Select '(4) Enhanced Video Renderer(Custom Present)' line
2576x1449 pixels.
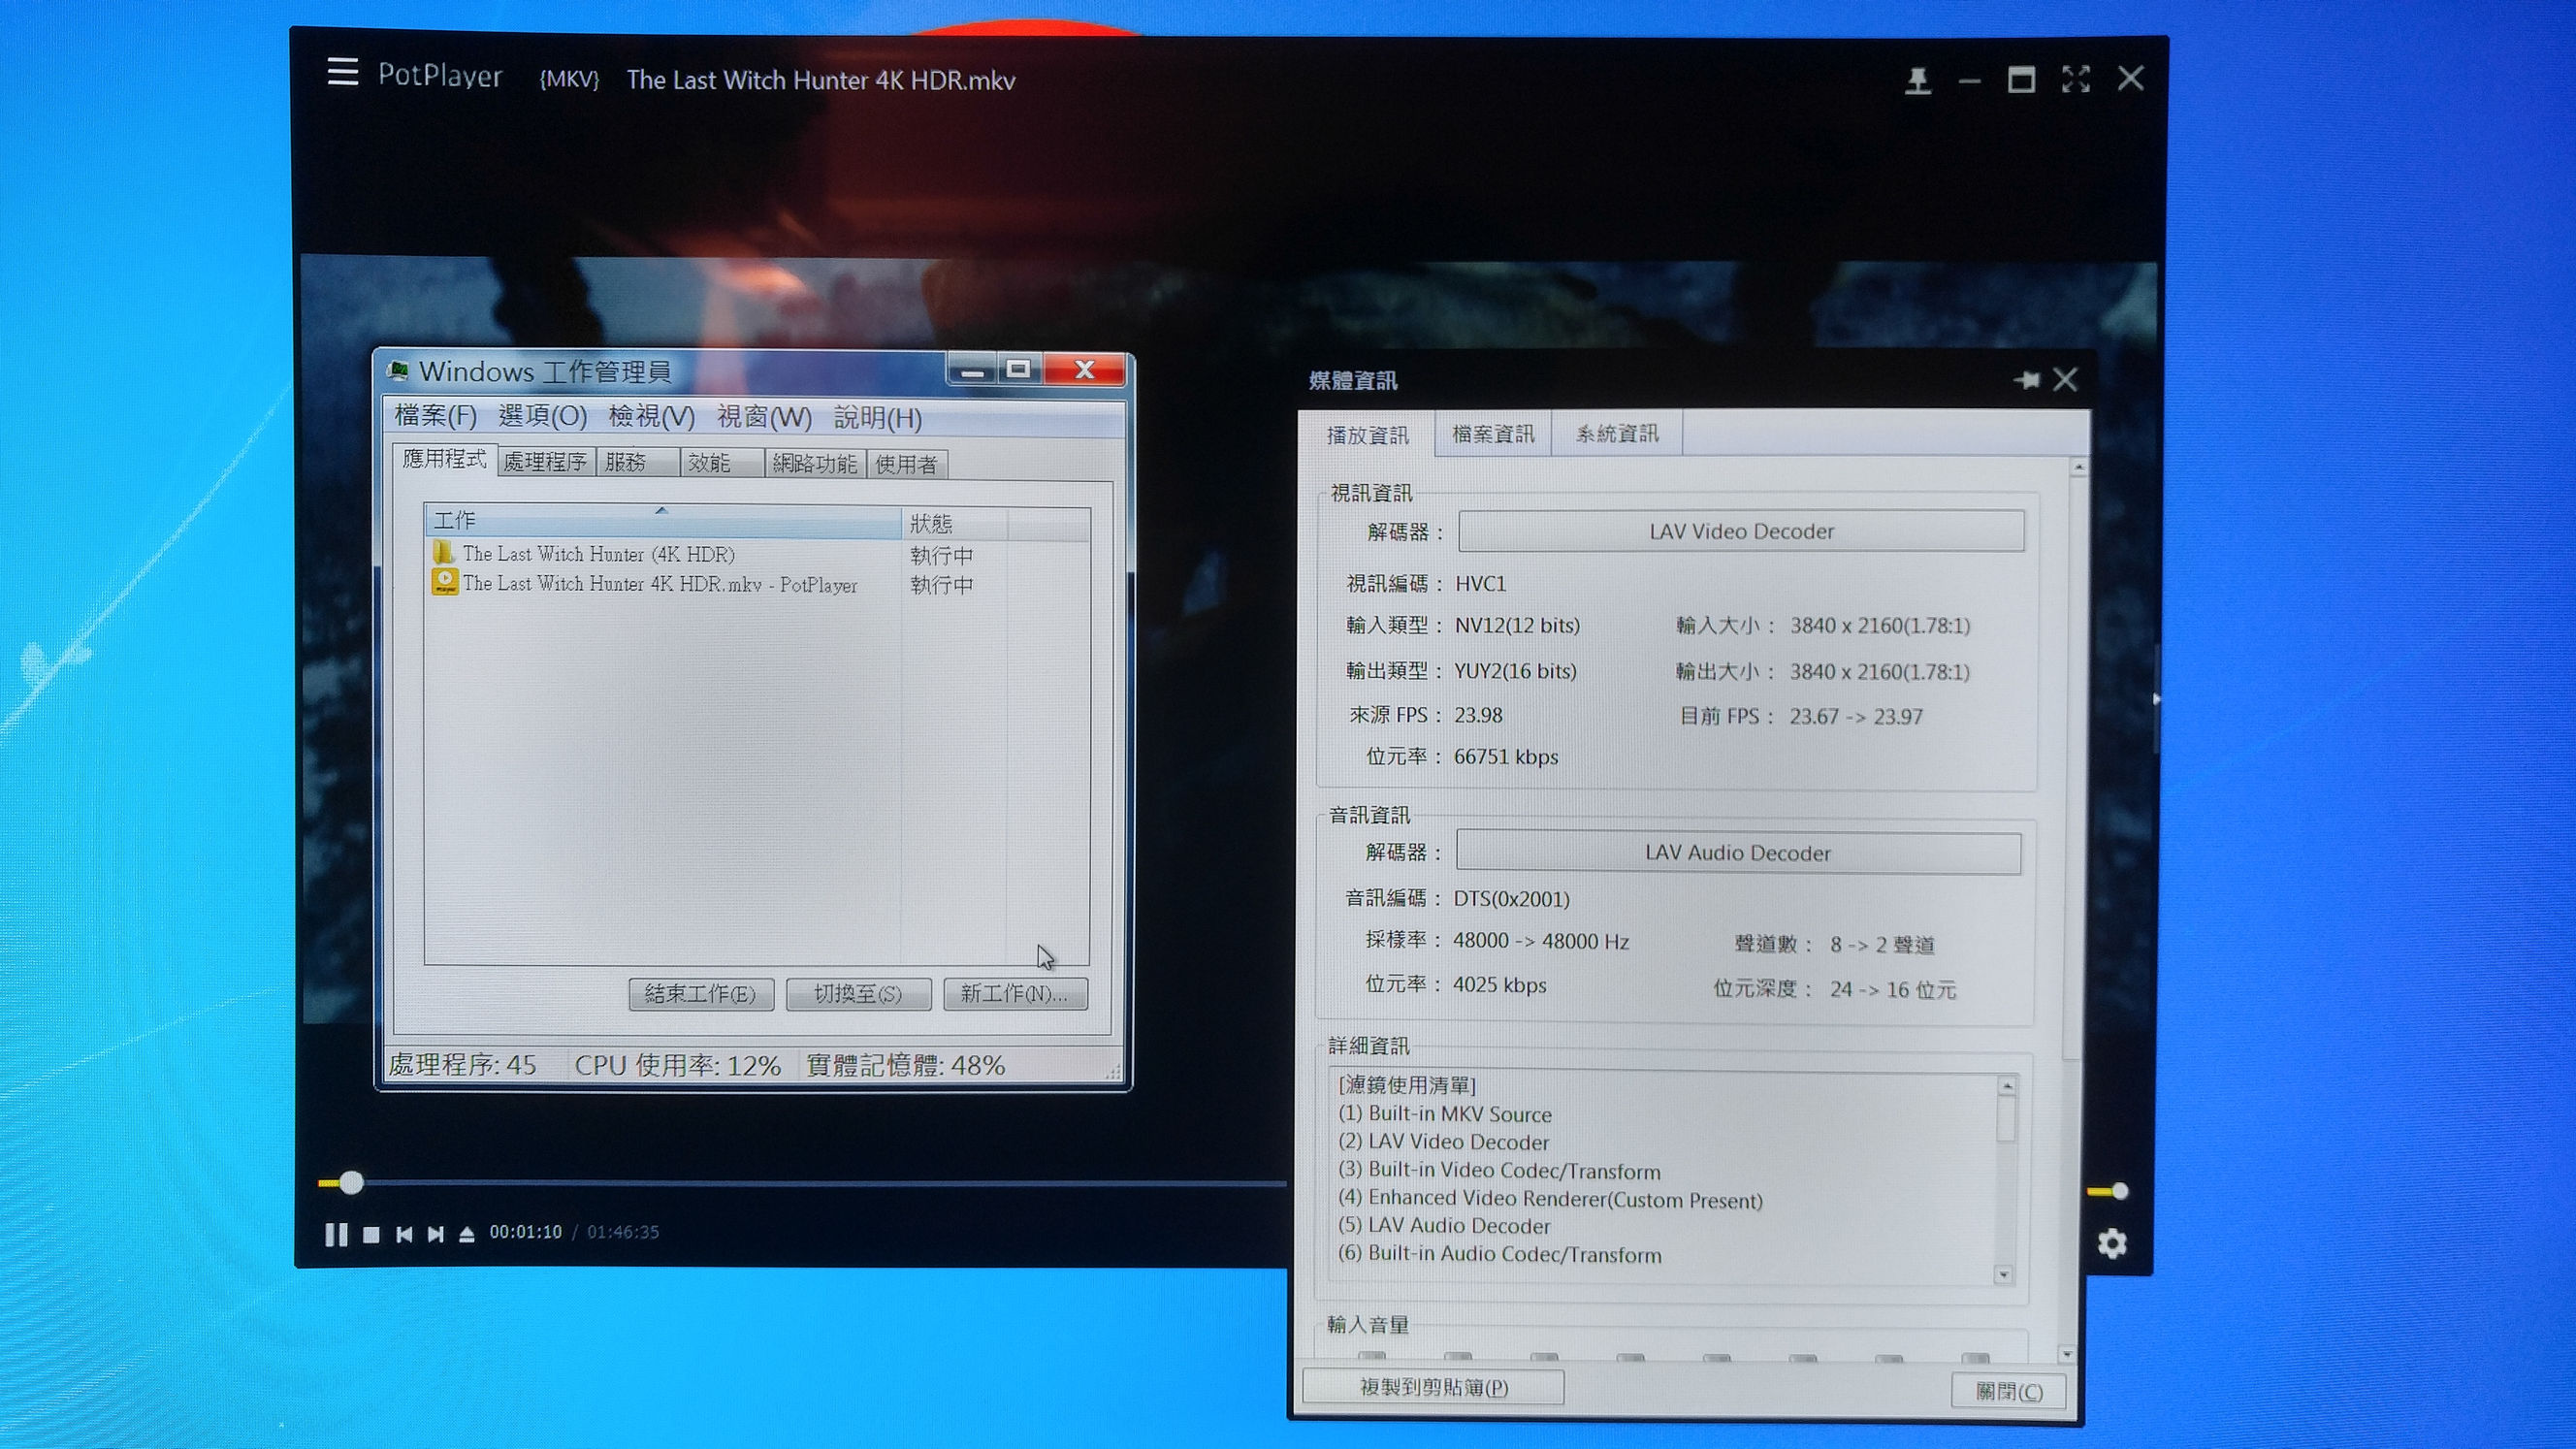pyautogui.click(x=1550, y=1199)
